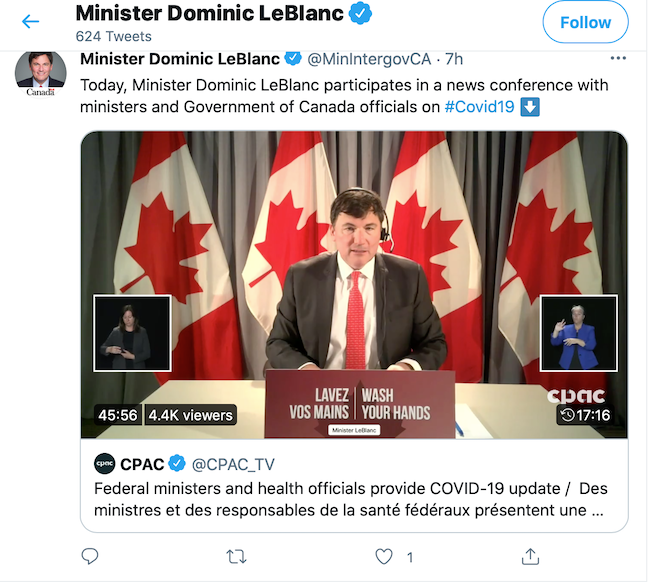Play the CPAC news conference video
This screenshot has height=582, width=650.
click(354, 285)
